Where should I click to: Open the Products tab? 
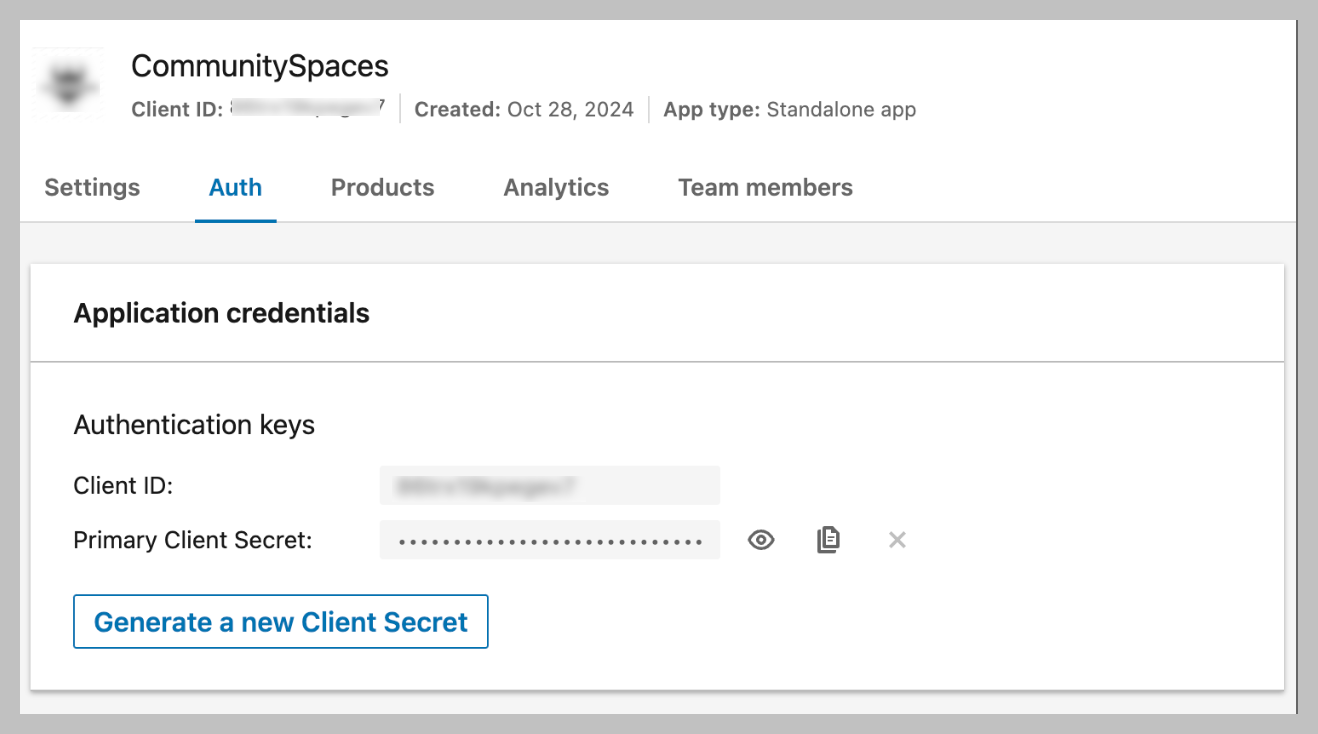click(x=382, y=188)
